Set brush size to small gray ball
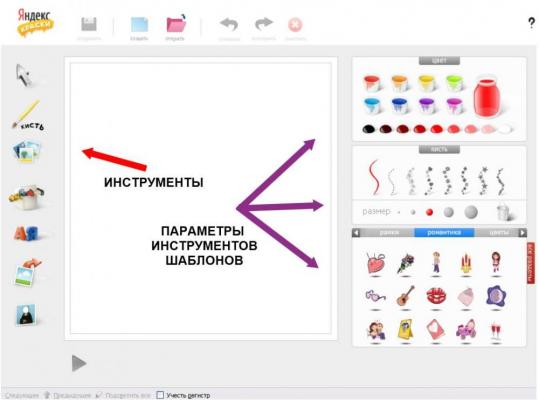The height and width of the screenshot is (400, 539). [413, 212]
